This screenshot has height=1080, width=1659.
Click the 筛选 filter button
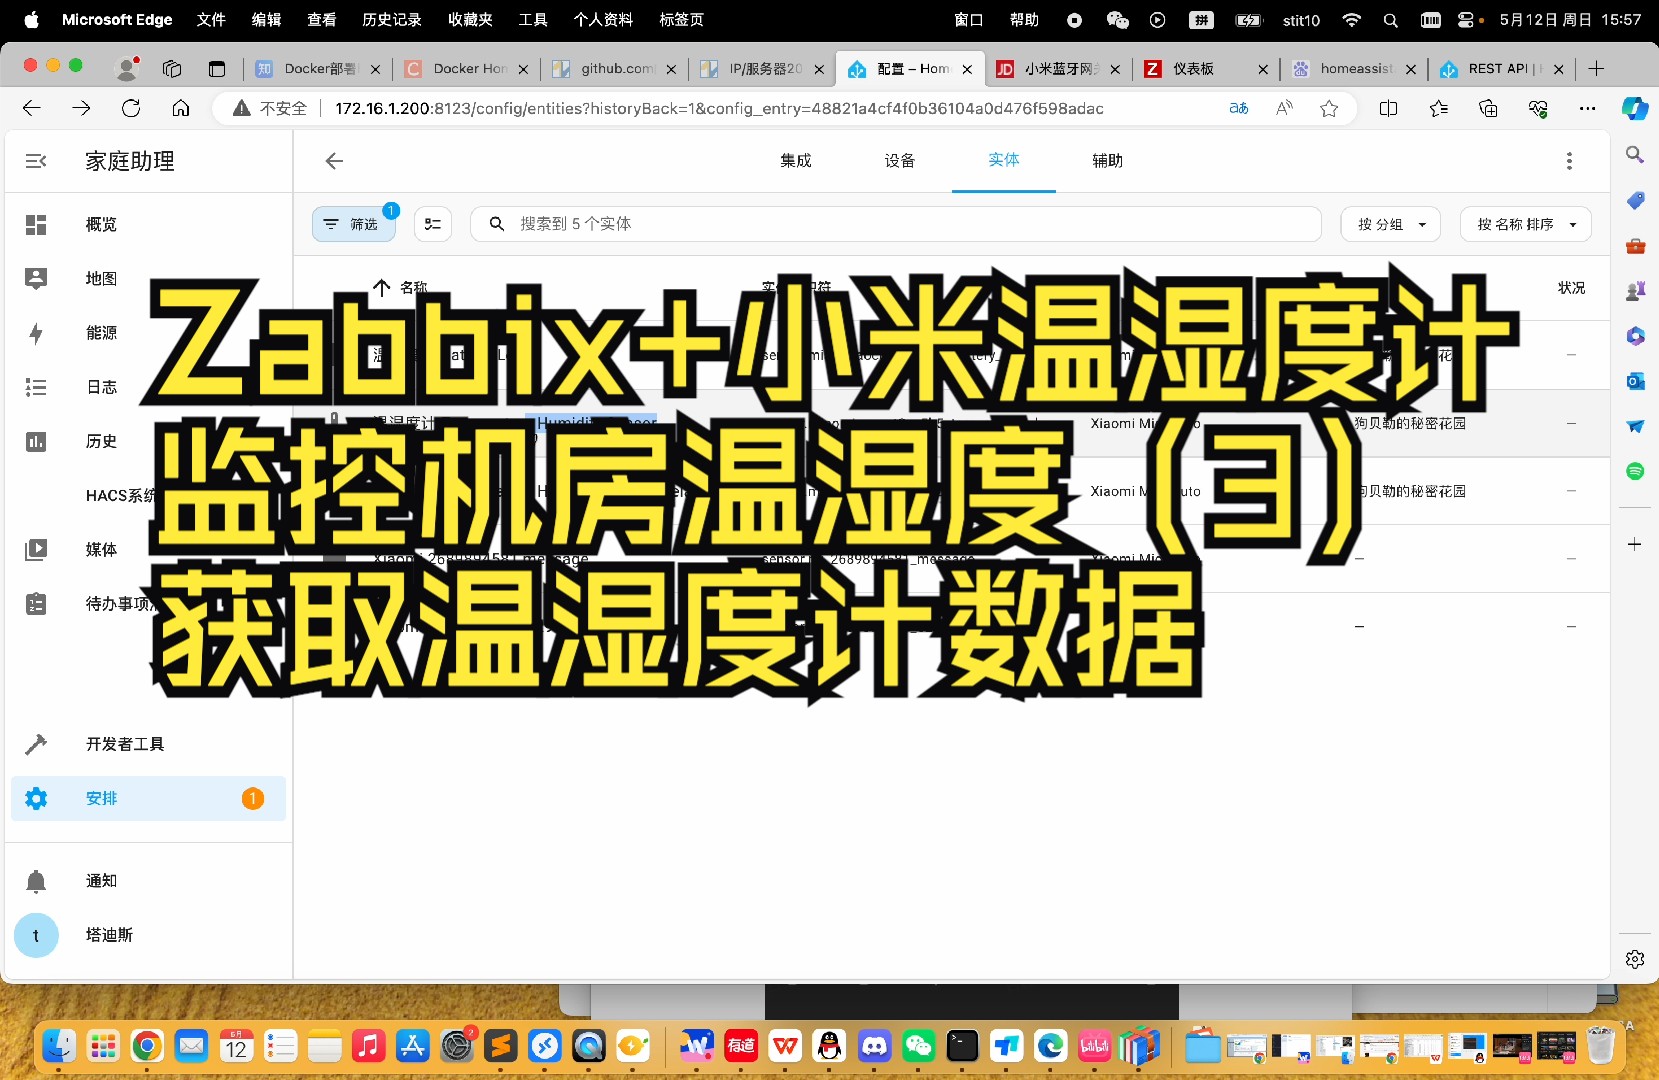[354, 224]
